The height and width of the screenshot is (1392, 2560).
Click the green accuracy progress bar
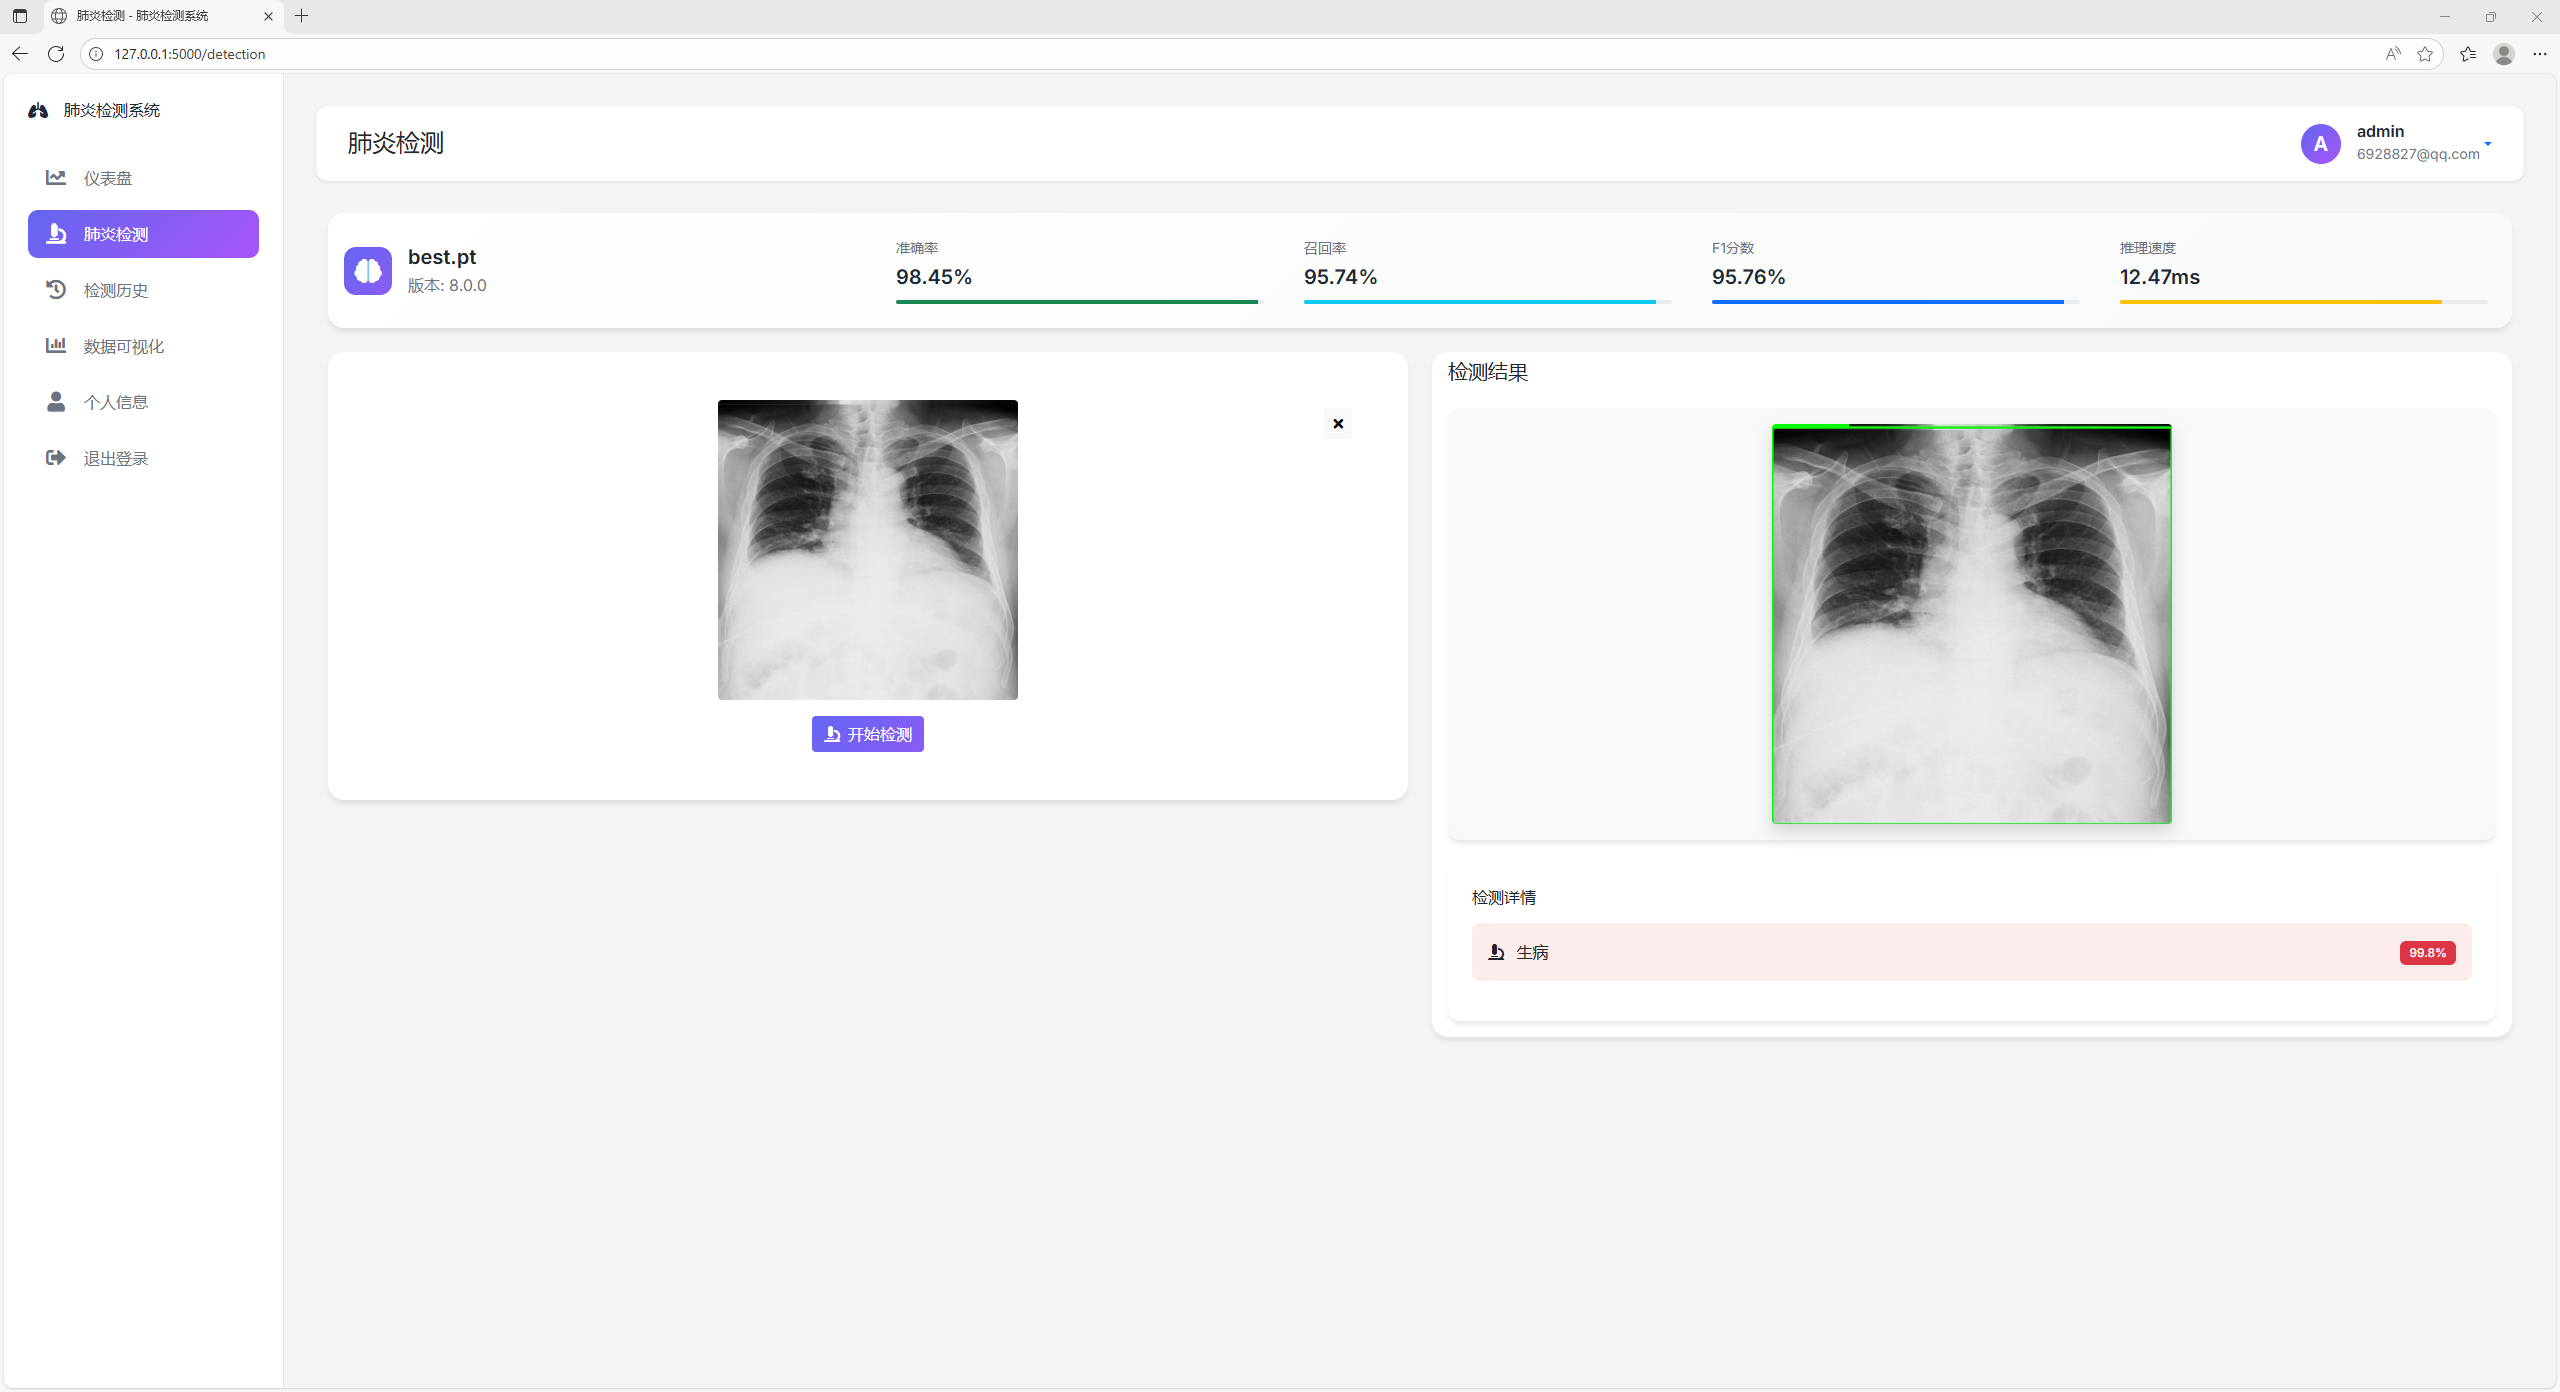pyautogui.click(x=1076, y=301)
